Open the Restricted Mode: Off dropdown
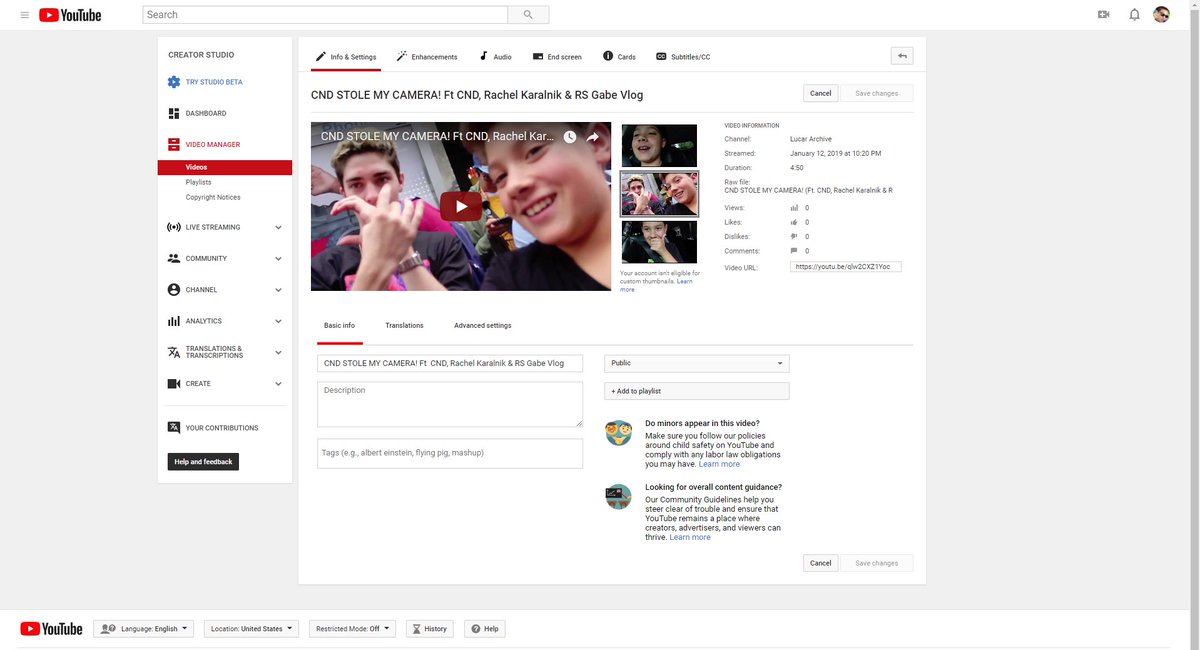 353,629
